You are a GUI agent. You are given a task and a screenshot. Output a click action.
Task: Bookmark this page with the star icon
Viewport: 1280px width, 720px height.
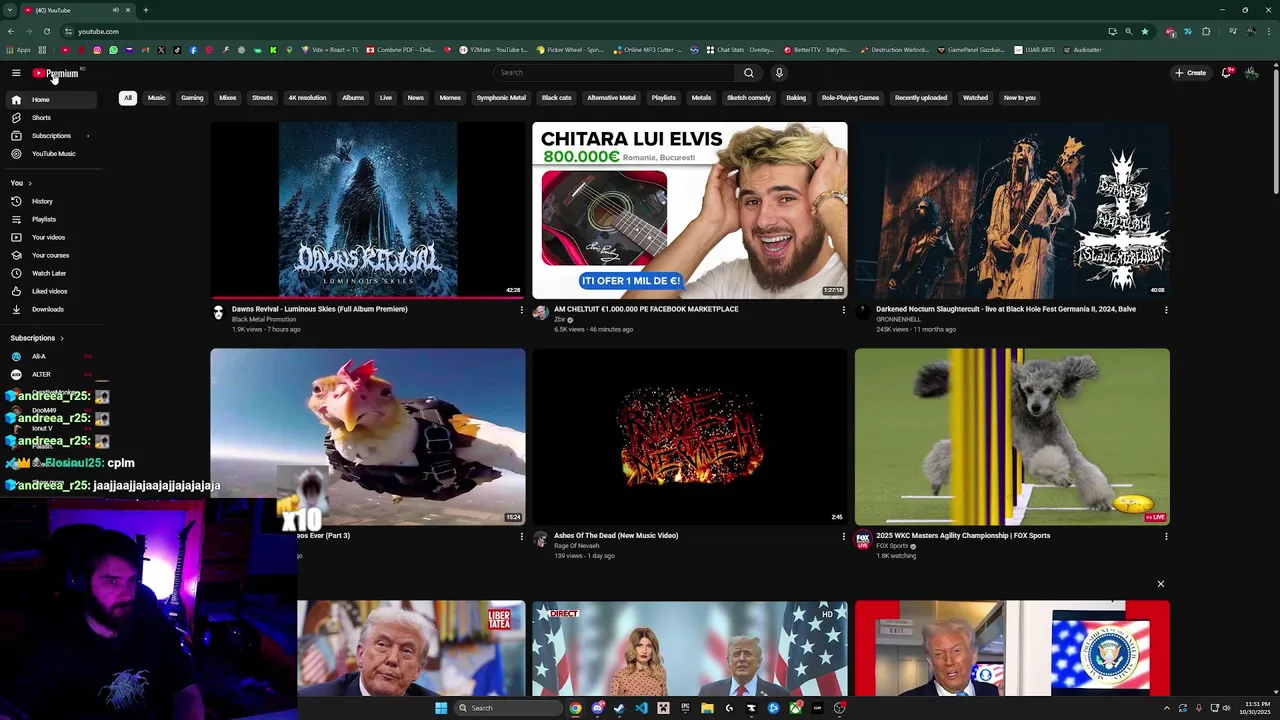(x=1145, y=31)
